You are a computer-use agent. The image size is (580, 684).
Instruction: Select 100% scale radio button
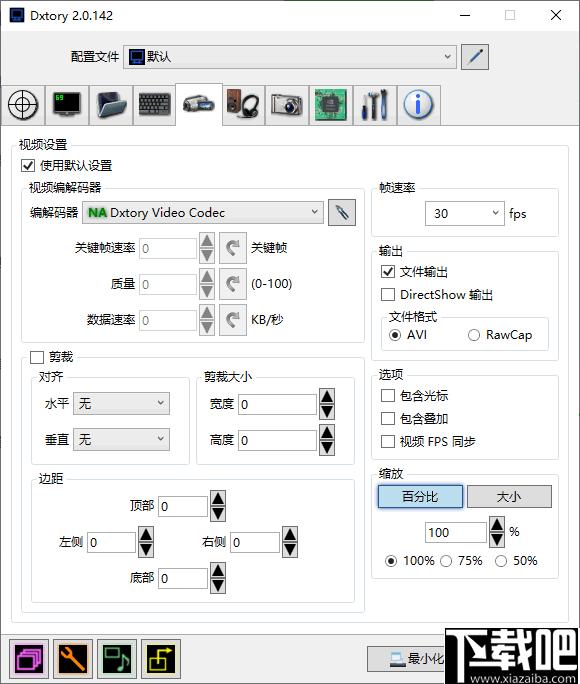(x=391, y=561)
